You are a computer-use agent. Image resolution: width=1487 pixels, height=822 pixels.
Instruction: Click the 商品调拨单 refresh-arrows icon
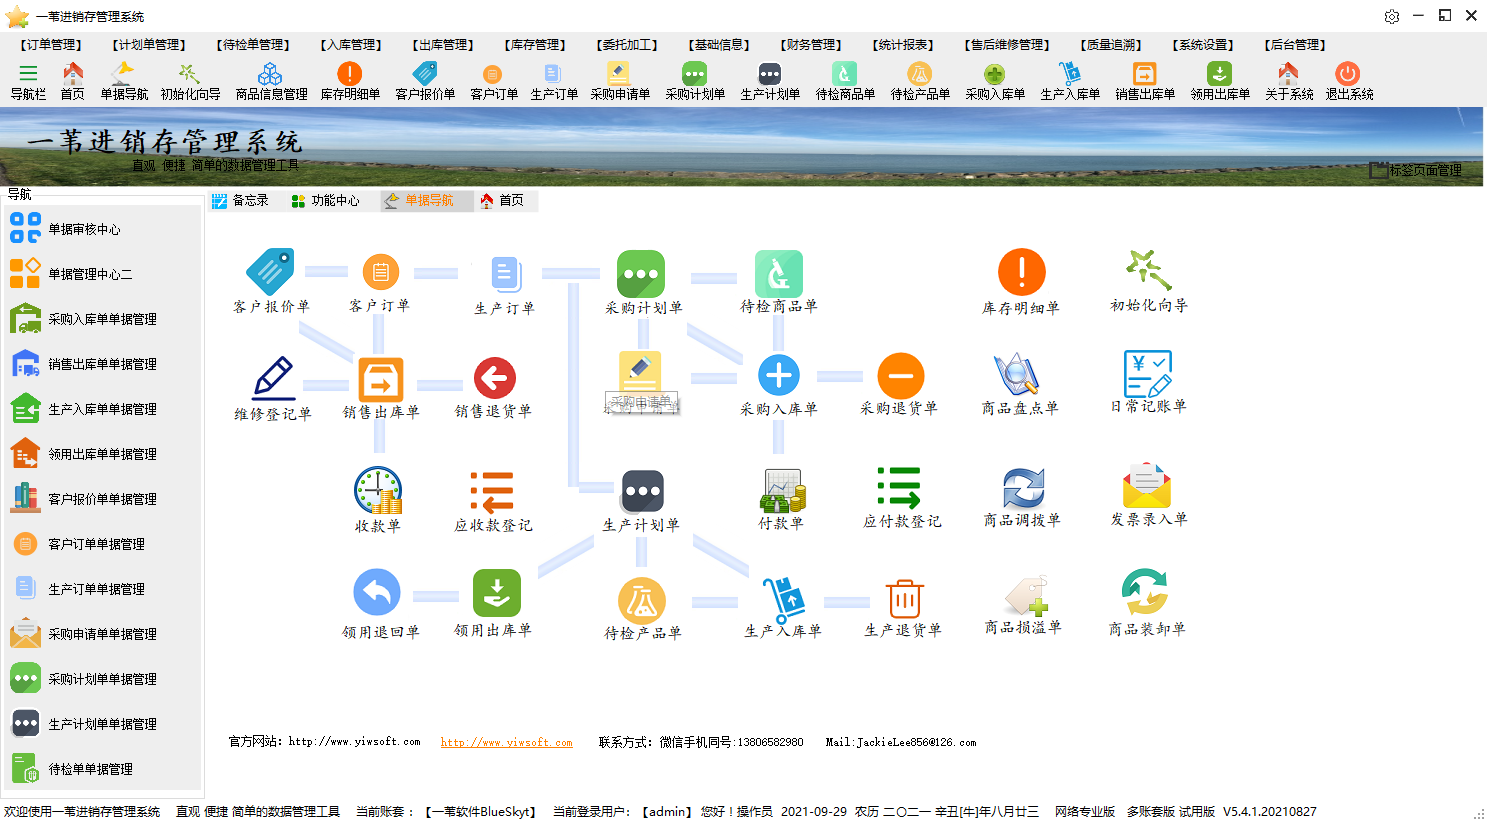click(x=1022, y=488)
